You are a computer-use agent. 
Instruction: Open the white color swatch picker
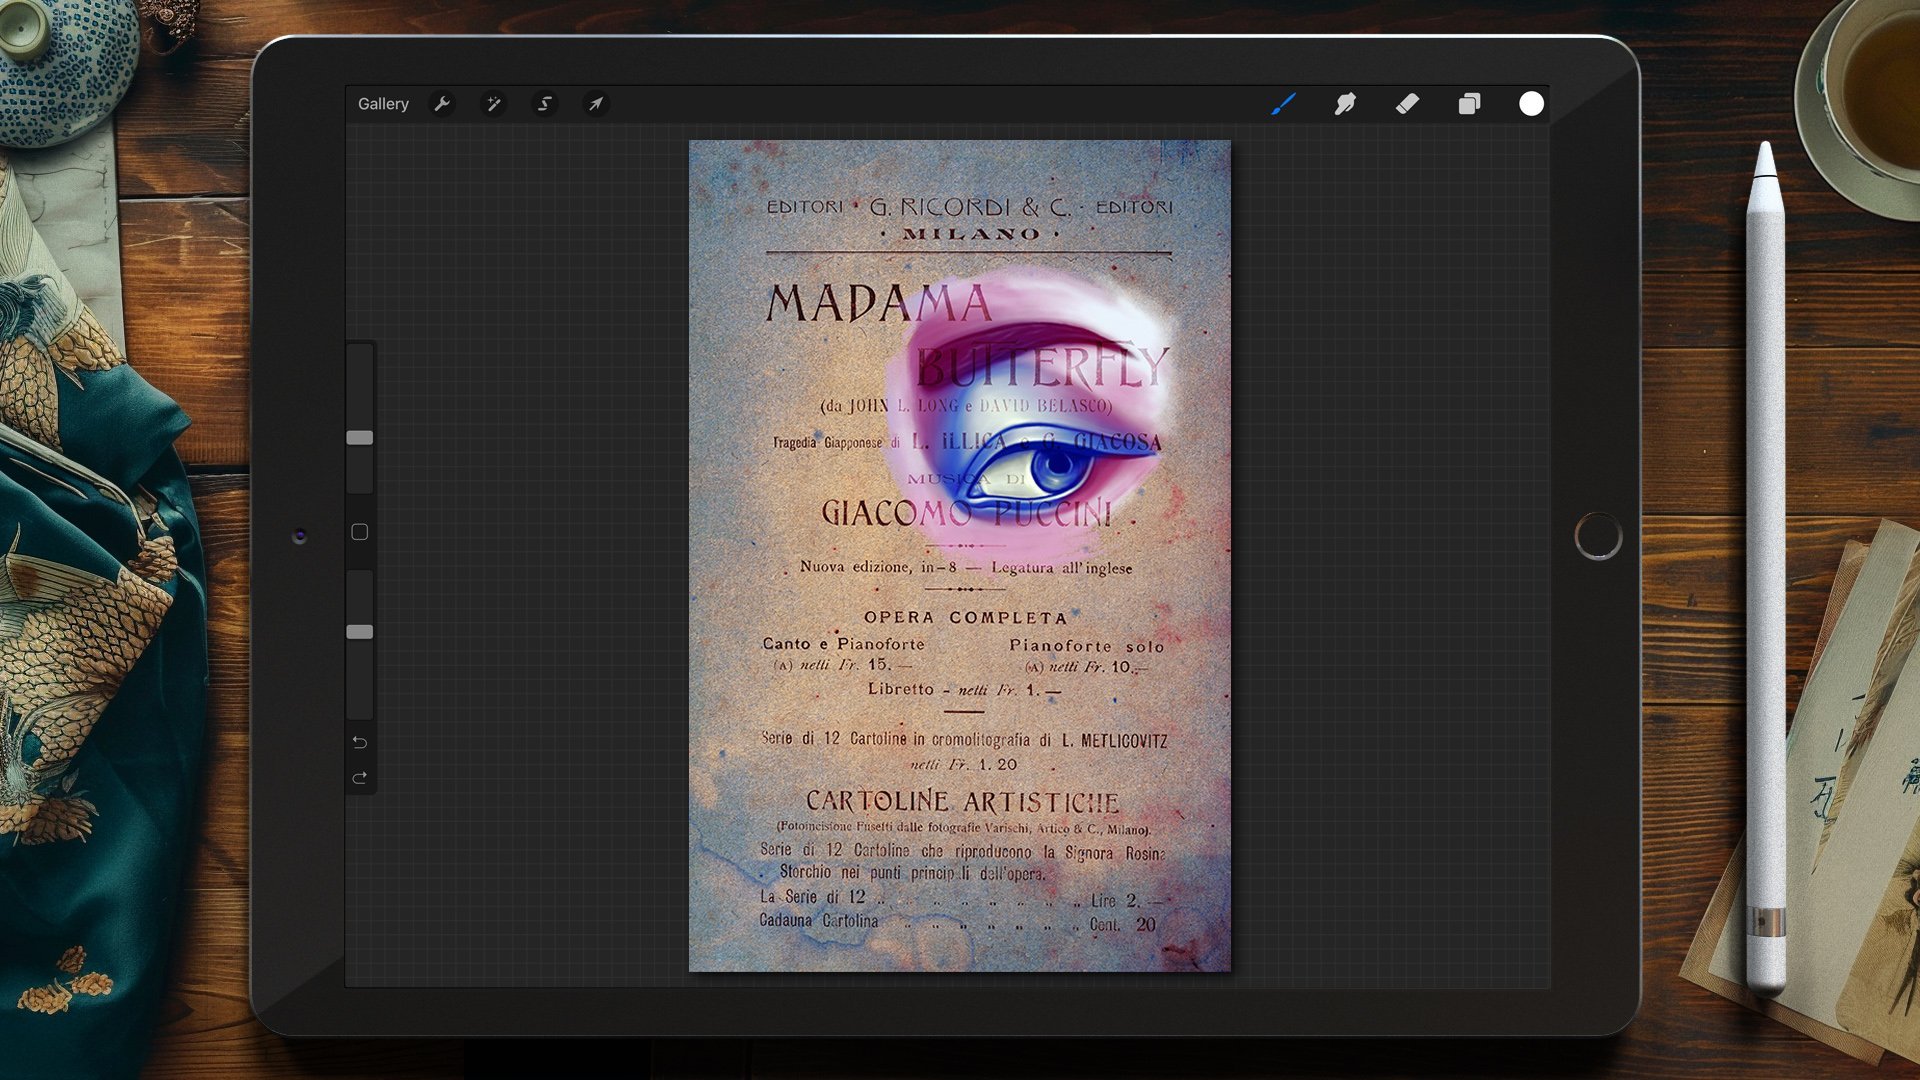coord(1531,104)
